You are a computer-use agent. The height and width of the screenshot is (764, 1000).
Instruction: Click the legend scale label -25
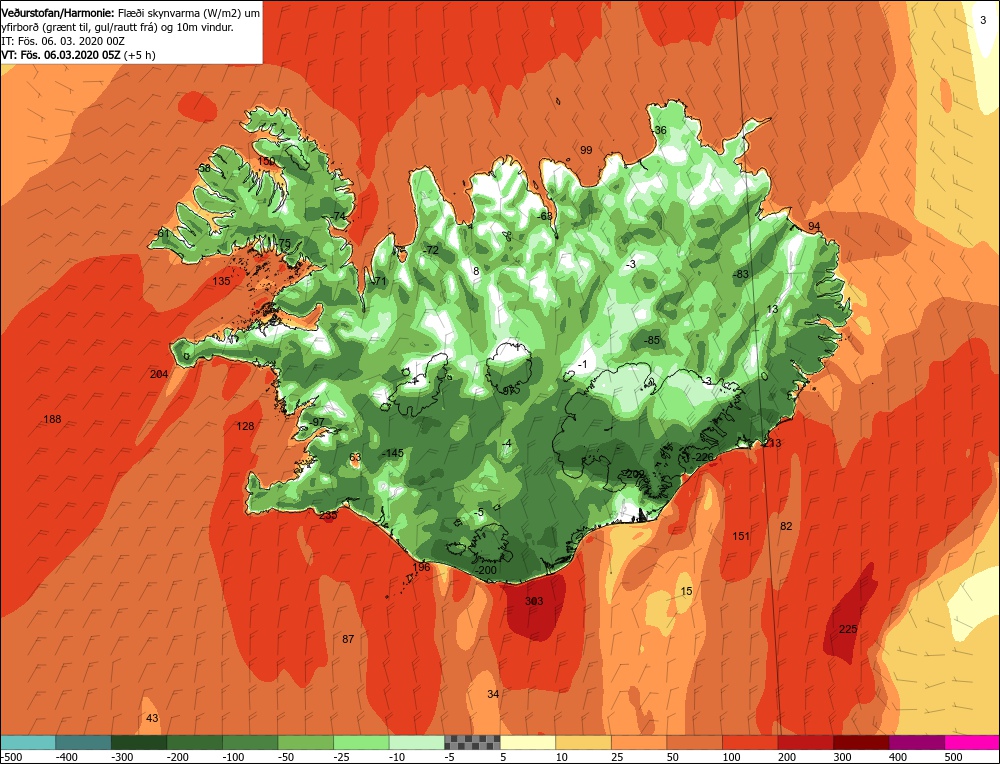point(342,757)
